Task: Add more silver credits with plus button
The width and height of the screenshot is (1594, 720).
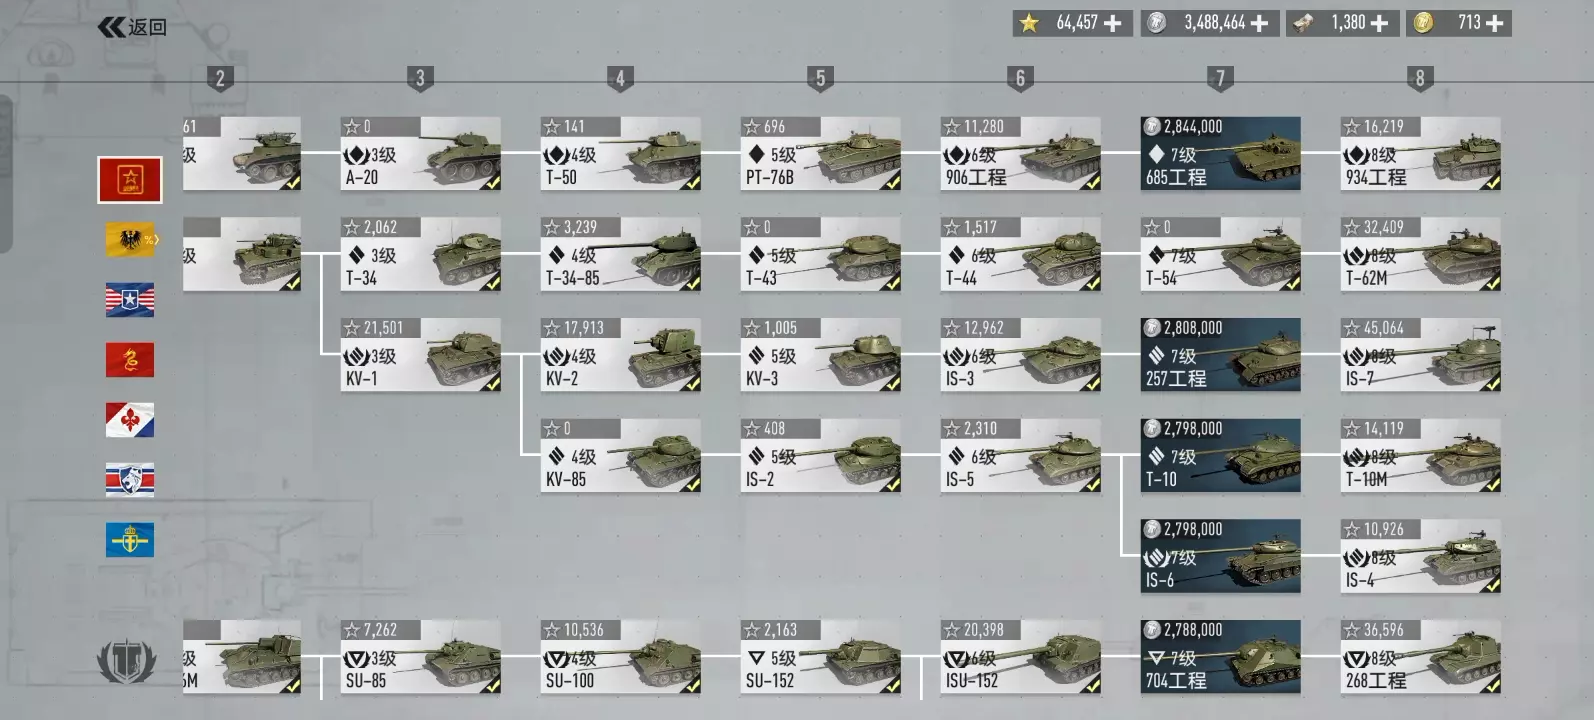Action: (x=1260, y=23)
